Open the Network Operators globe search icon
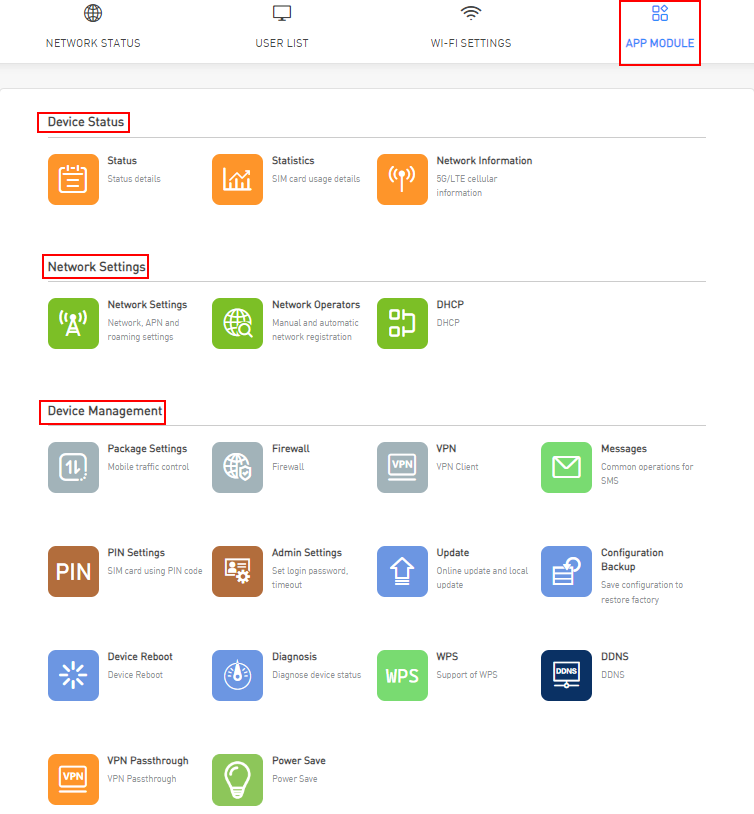The image size is (754, 814). click(237, 323)
